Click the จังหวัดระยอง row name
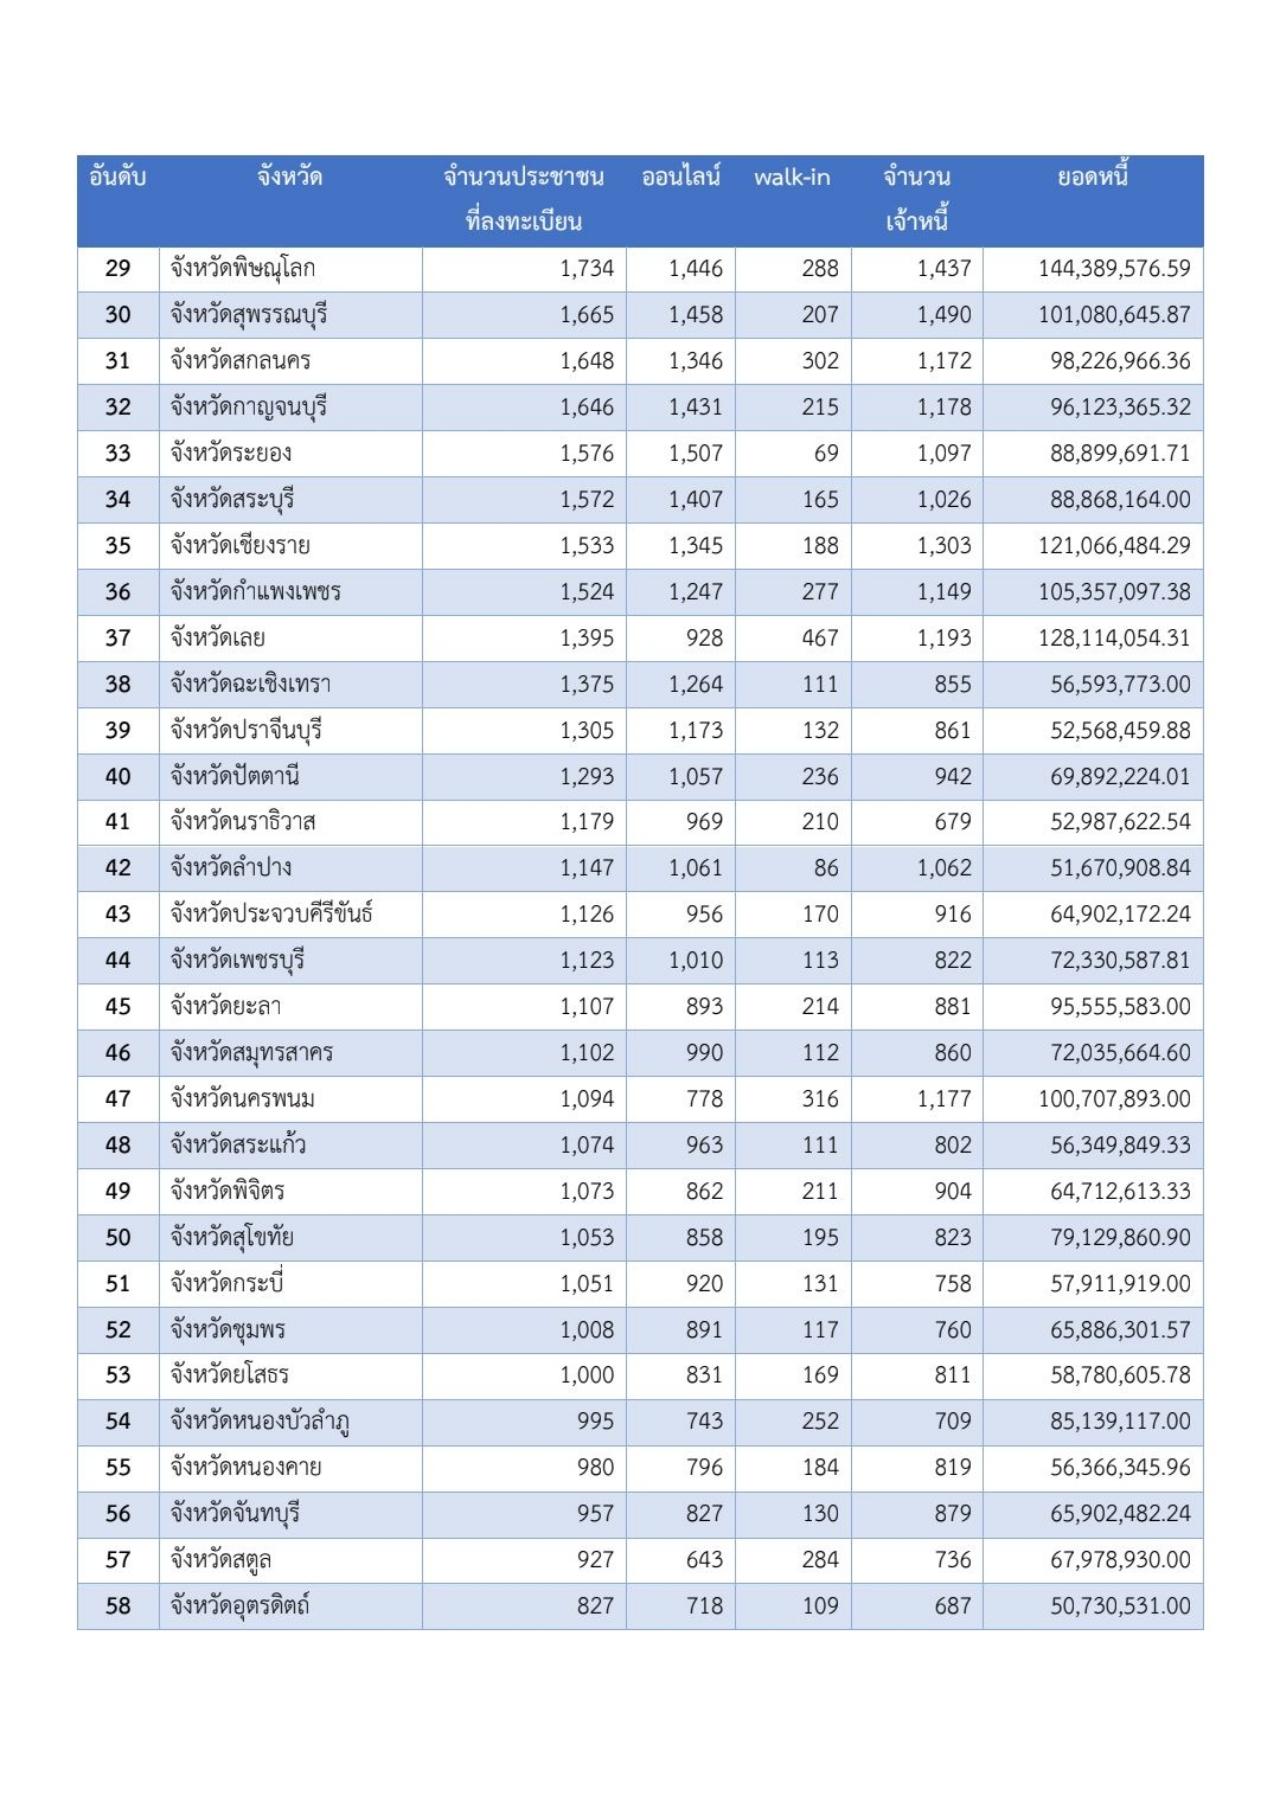 click(231, 453)
